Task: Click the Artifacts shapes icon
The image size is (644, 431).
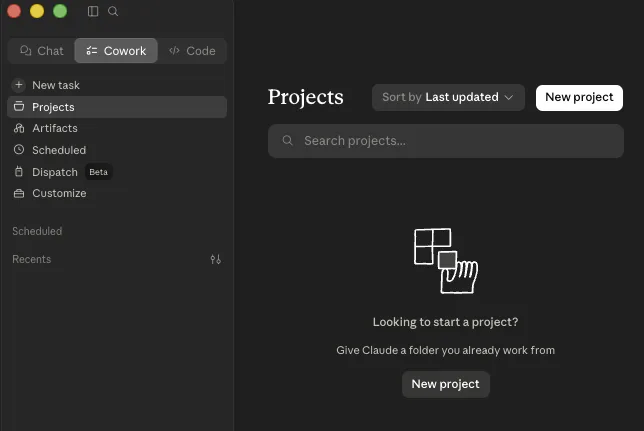Action: (x=19, y=128)
